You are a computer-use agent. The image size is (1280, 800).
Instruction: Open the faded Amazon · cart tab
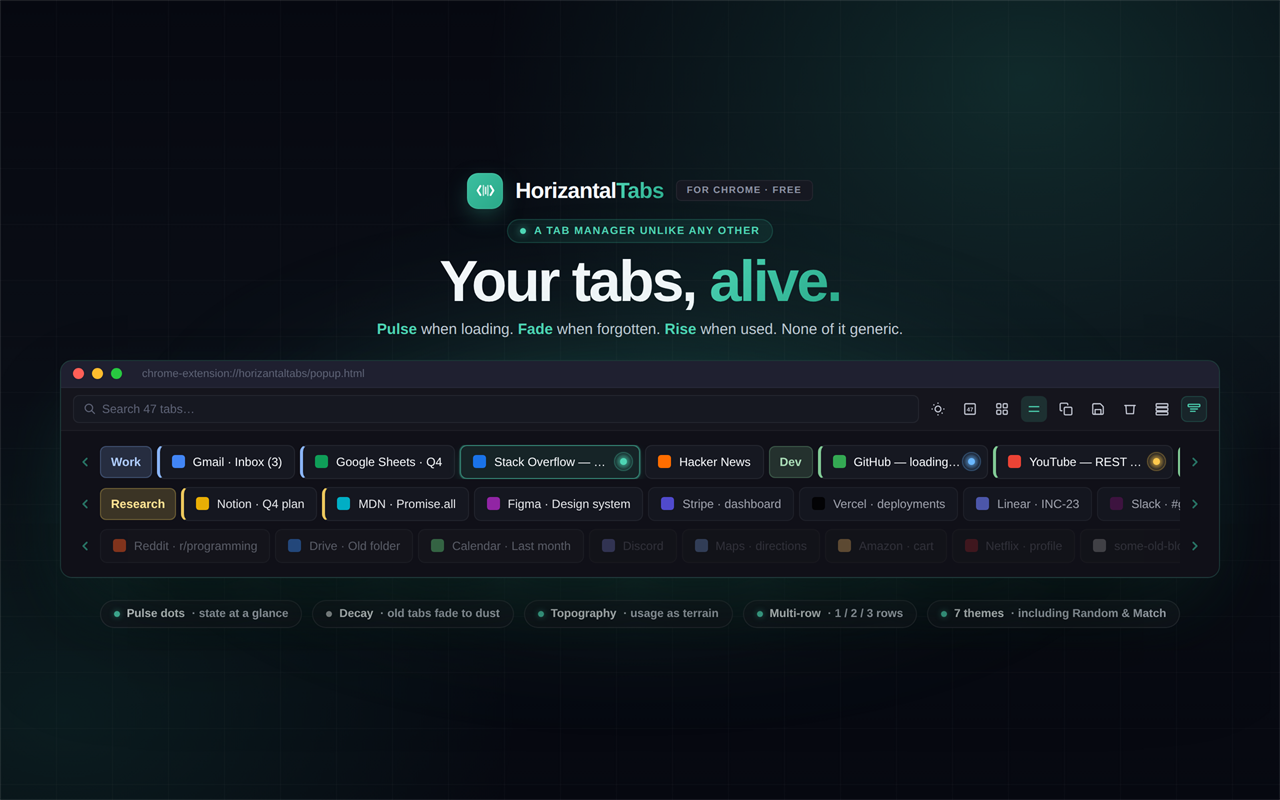coord(886,546)
